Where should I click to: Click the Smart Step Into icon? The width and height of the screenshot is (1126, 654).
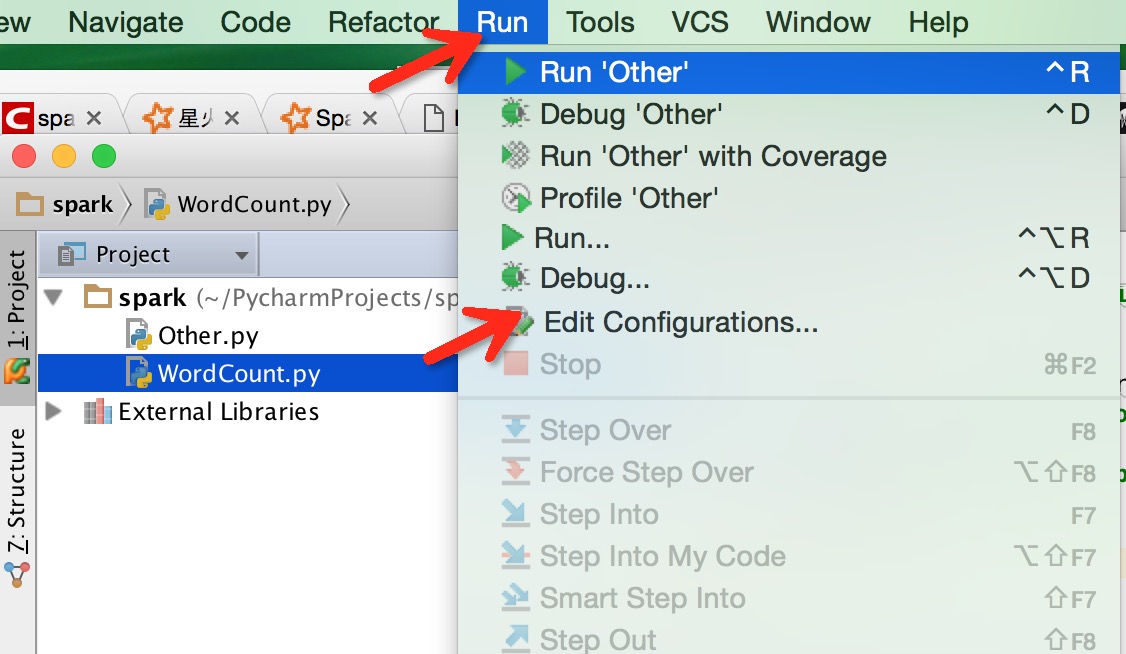pyautogui.click(x=516, y=597)
